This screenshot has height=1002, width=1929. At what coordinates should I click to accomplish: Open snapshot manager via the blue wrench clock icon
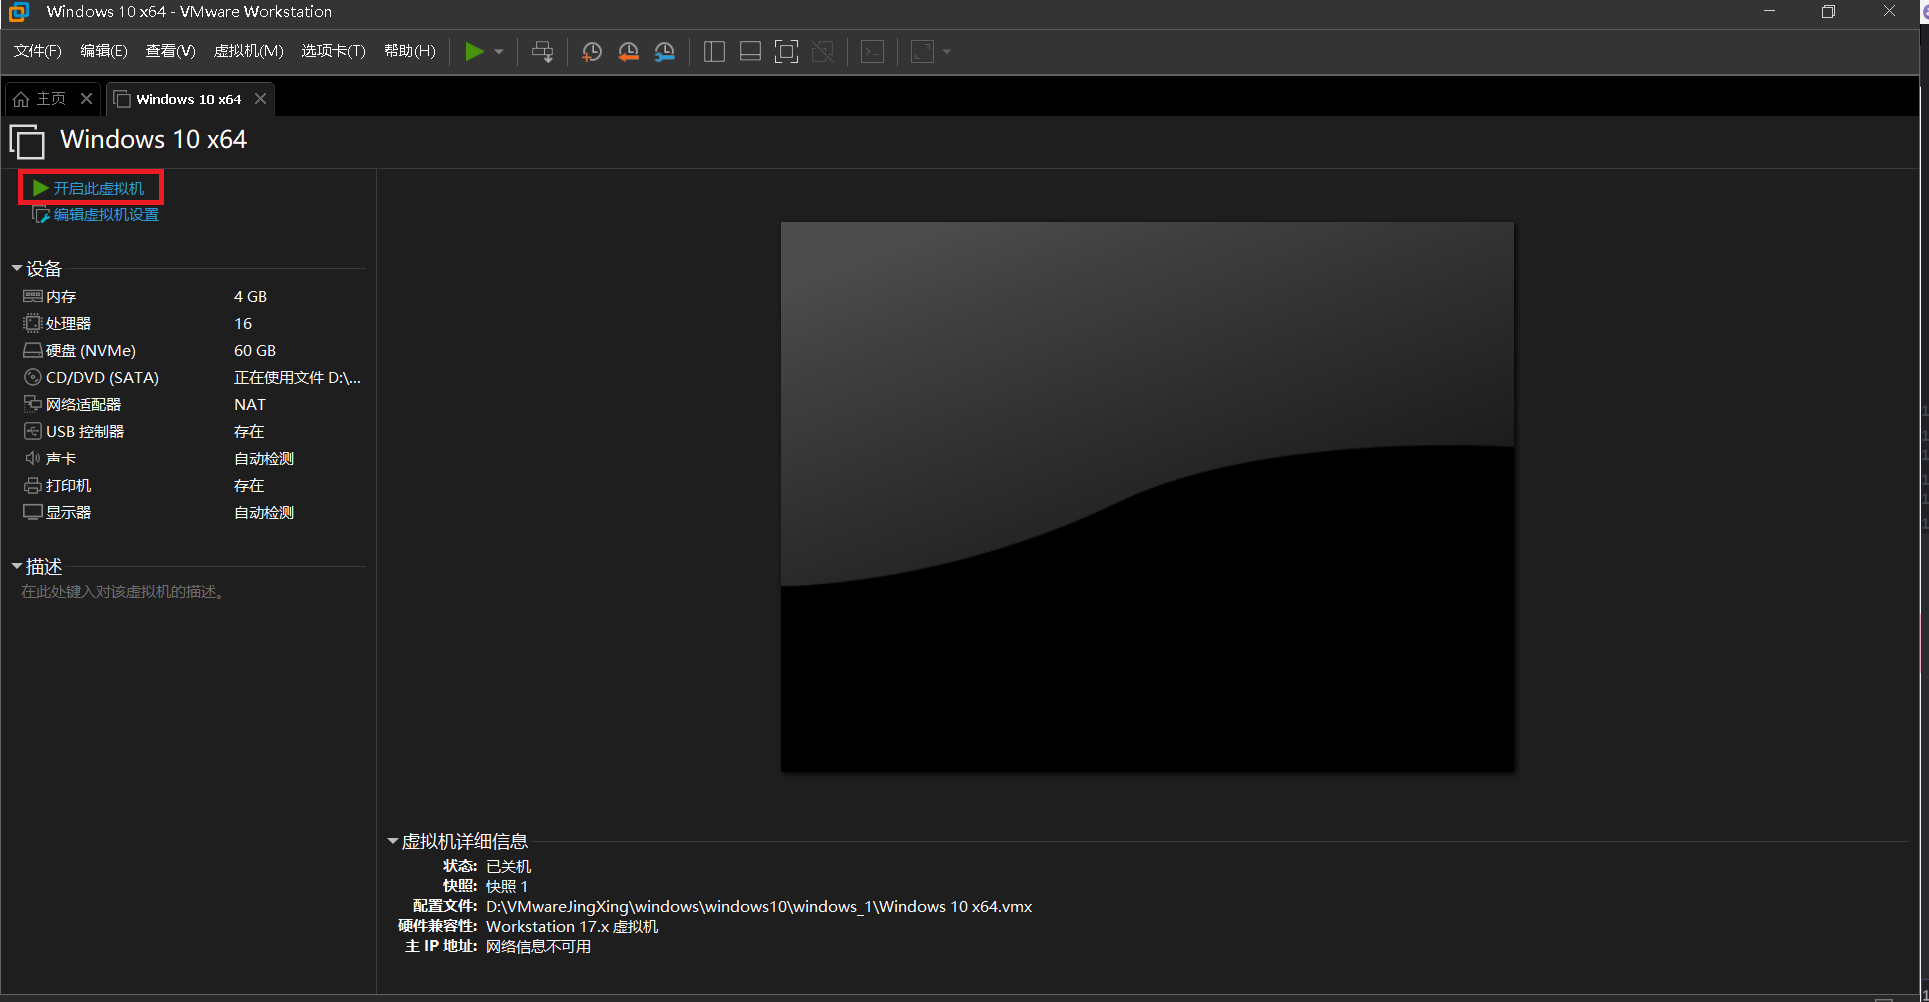[x=665, y=52]
